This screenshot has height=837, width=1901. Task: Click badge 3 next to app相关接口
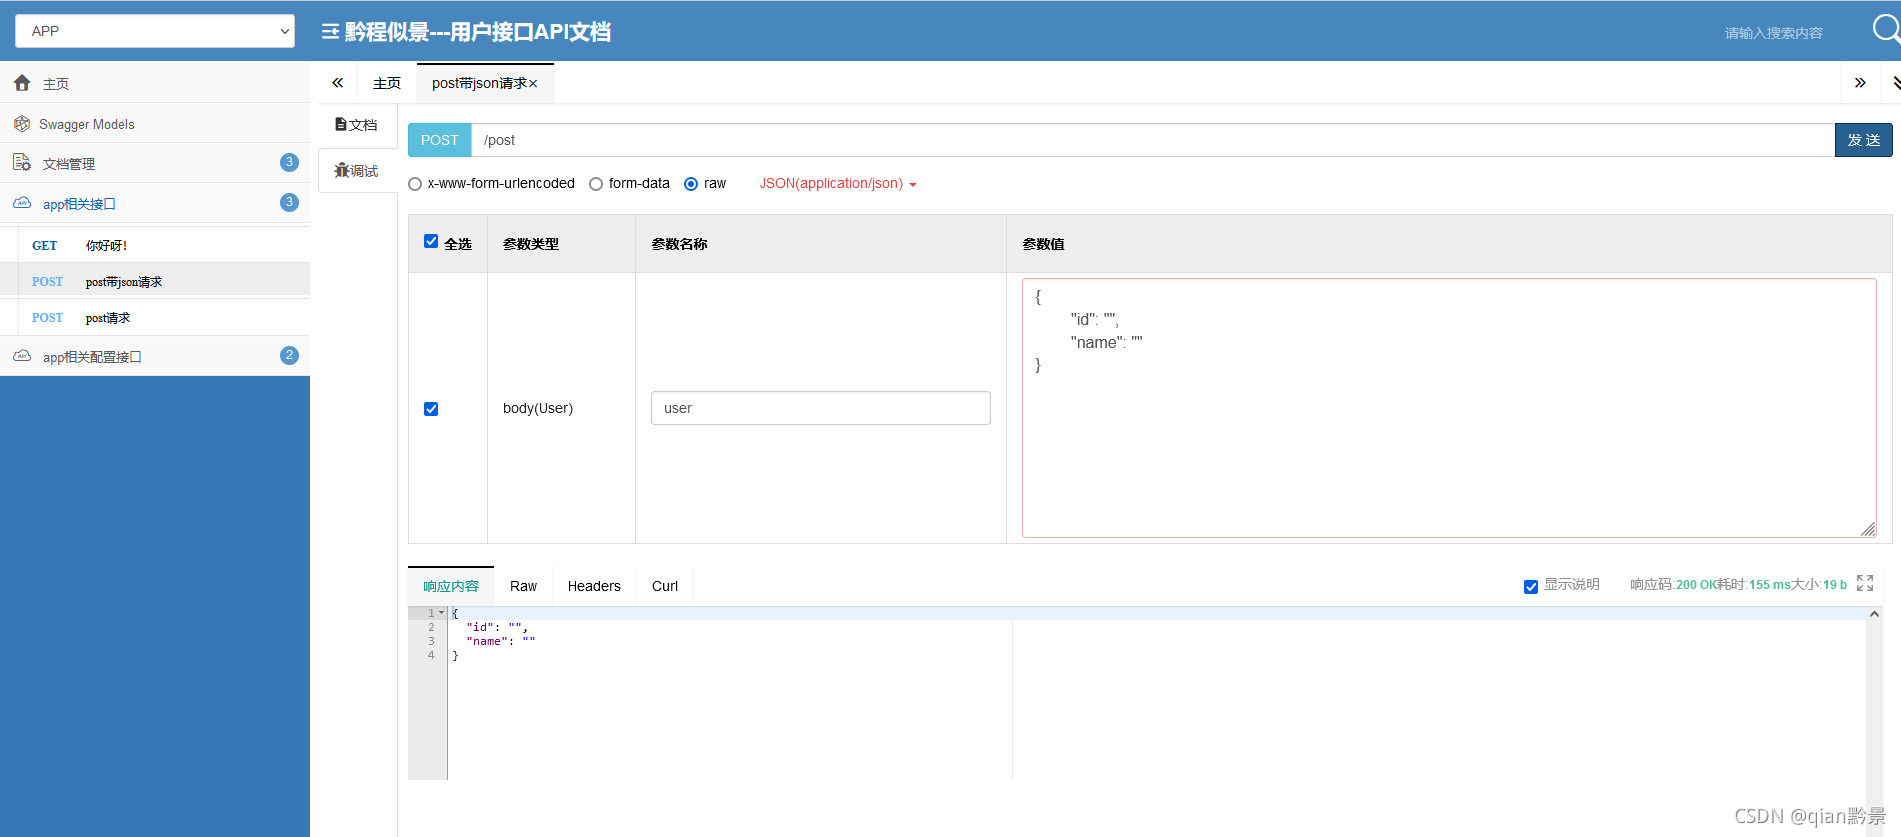tap(289, 202)
